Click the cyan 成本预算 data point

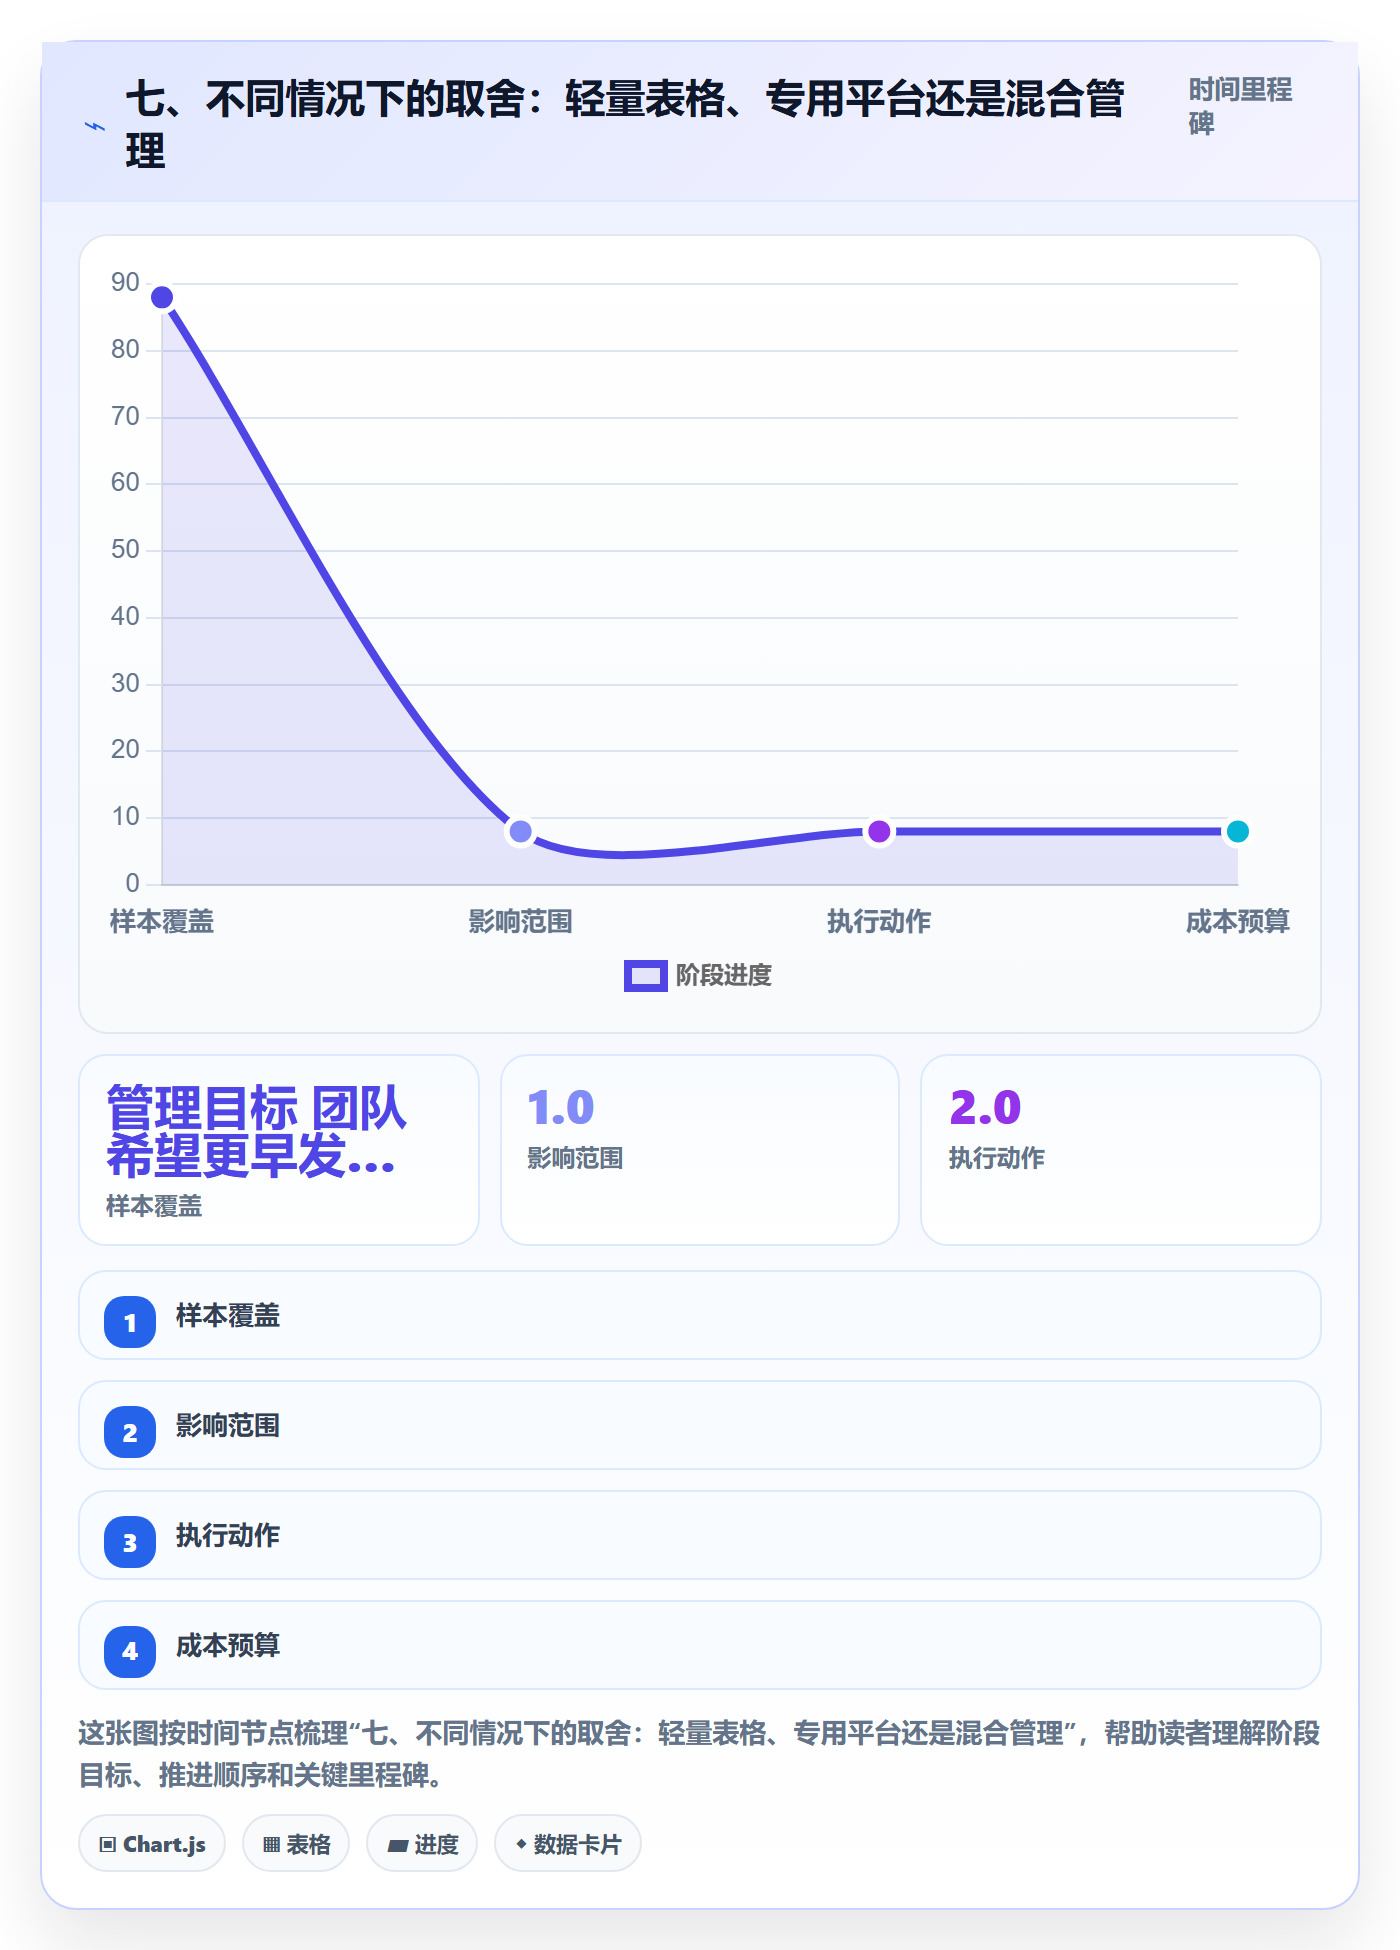pyautogui.click(x=1237, y=831)
